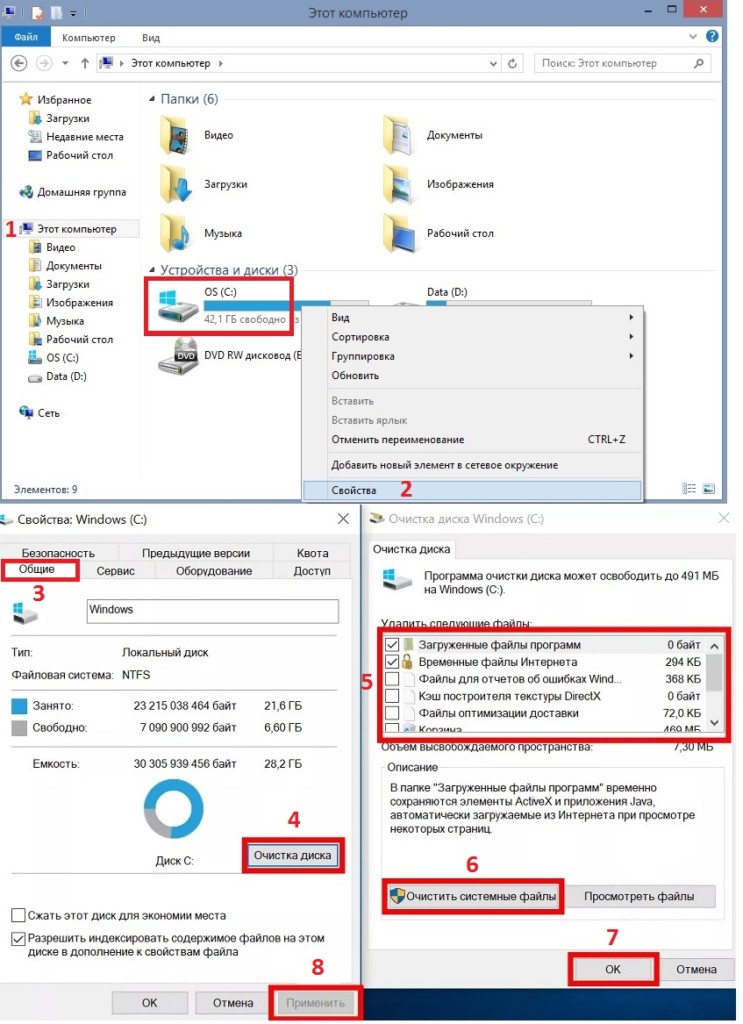Viewport: 743px width, 1024px height.
Task: Open the Видео folder icon in Папки
Action: [x=174, y=135]
